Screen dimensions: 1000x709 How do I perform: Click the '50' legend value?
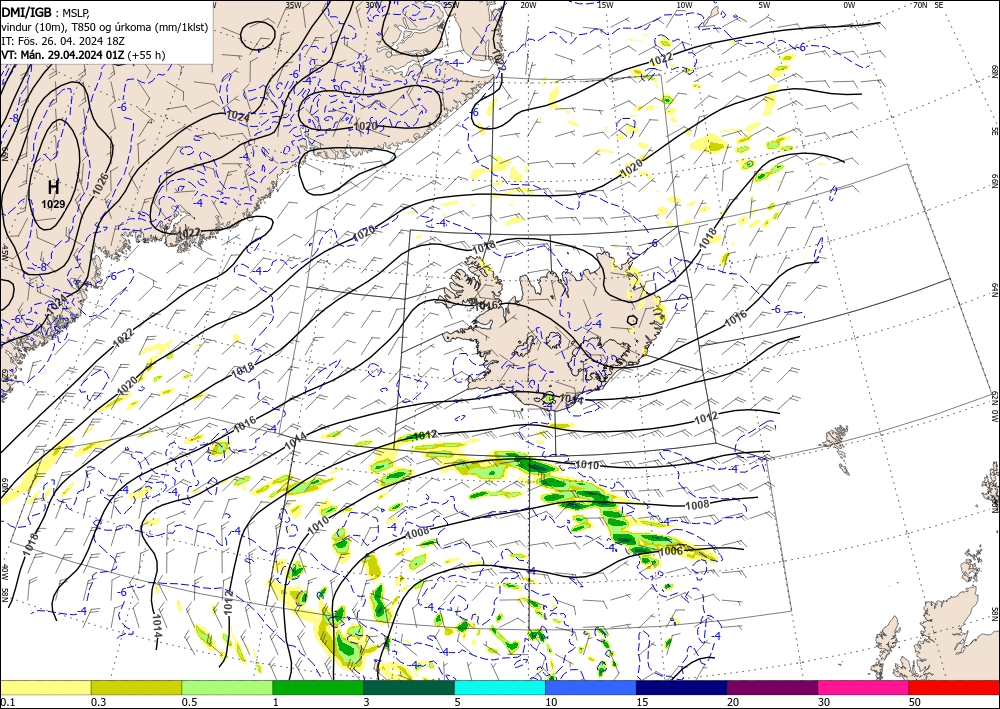[915, 702]
